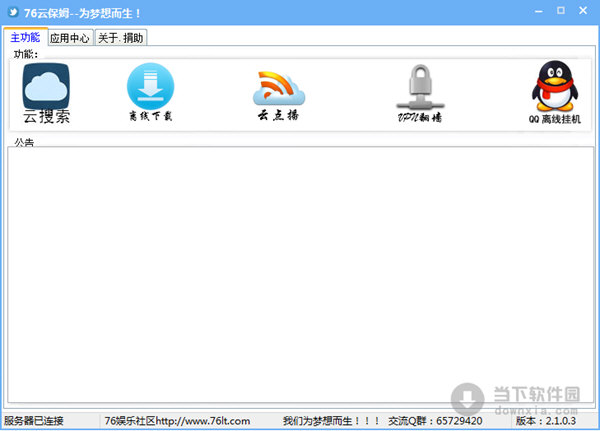Click the 公告 section label
Image resolution: width=600 pixels, height=431 pixels.
[24, 142]
